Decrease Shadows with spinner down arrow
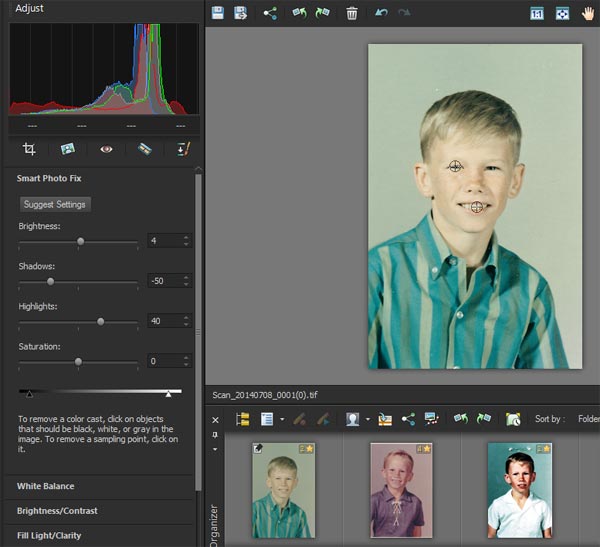The image size is (600, 547). [x=186, y=284]
